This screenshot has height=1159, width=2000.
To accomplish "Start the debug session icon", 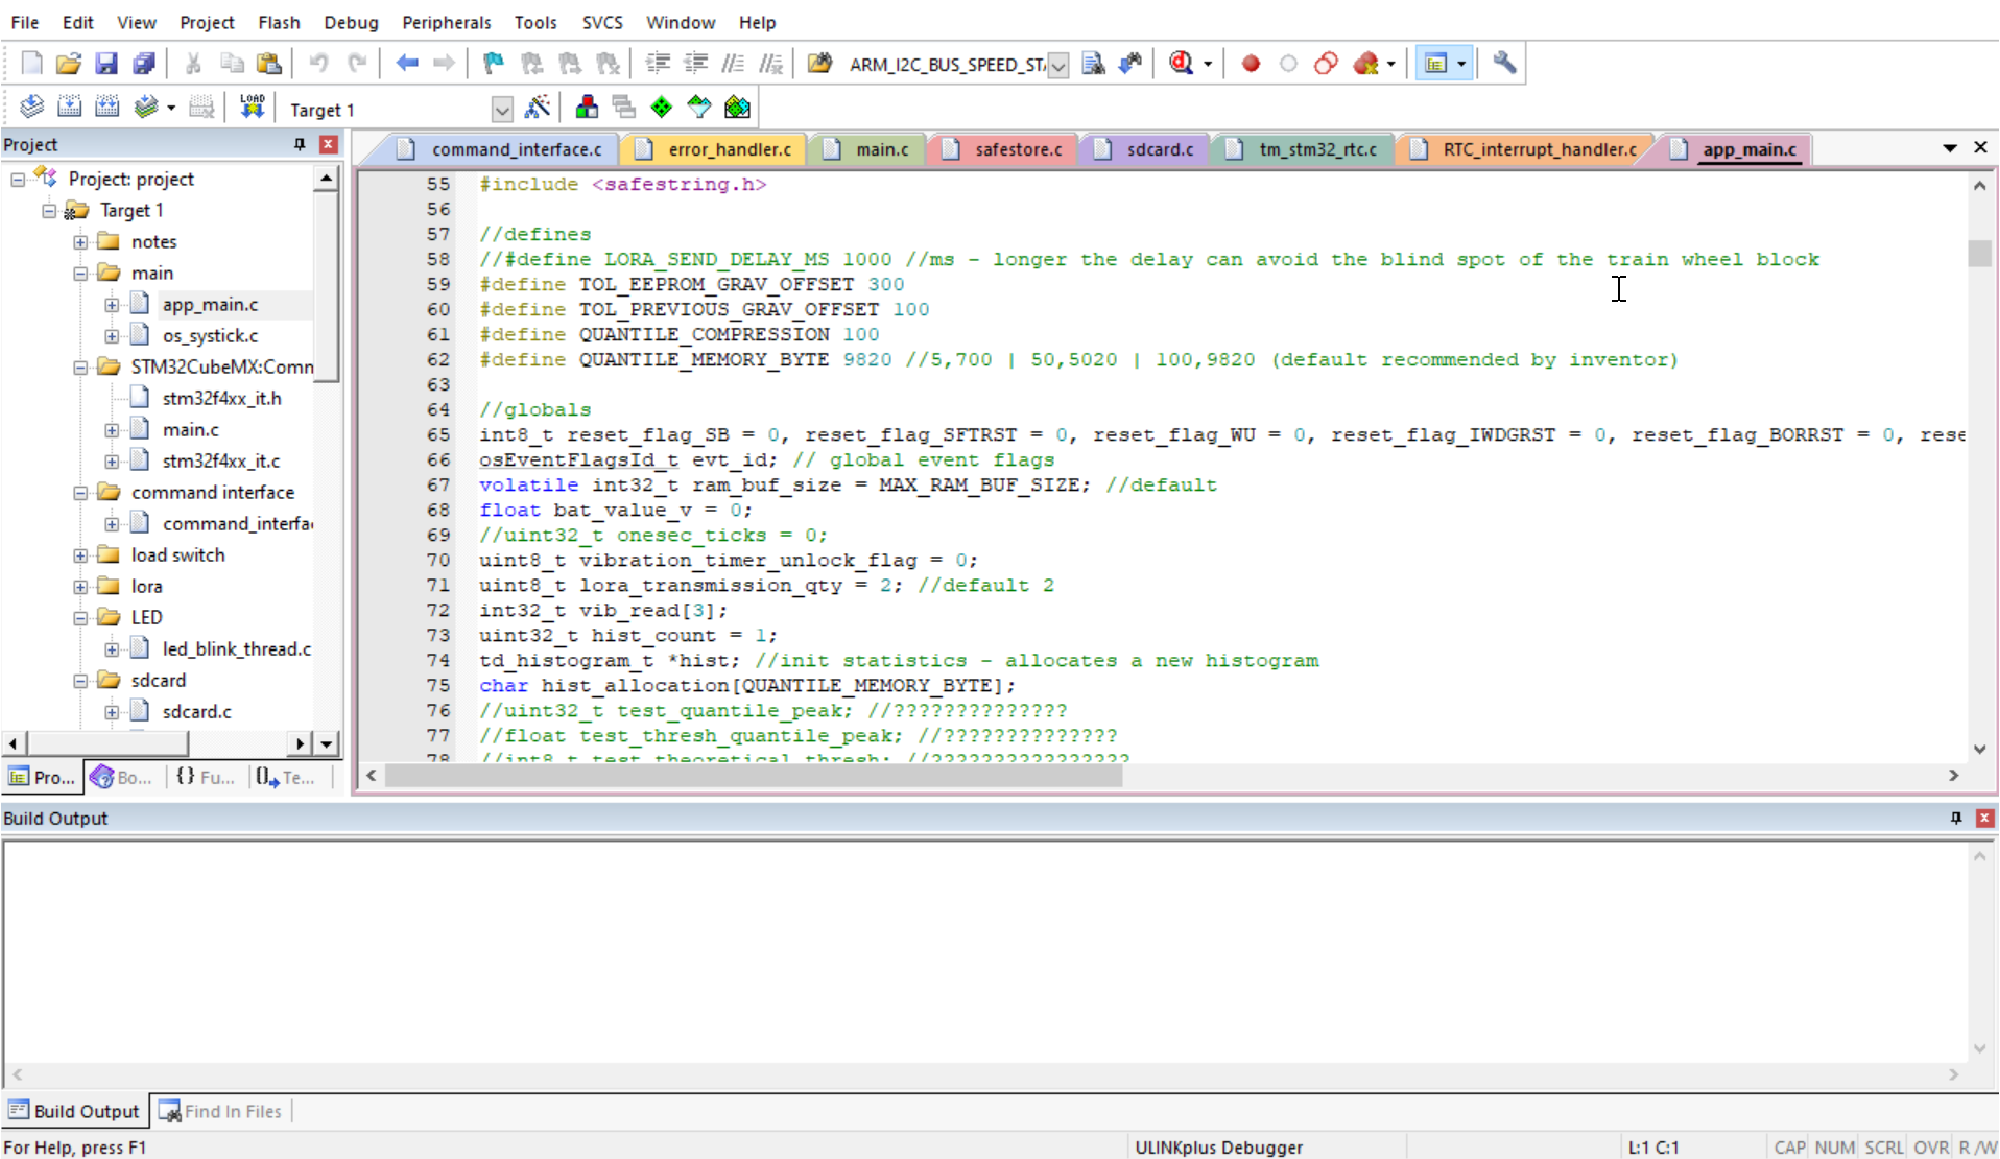I will (1181, 63).
